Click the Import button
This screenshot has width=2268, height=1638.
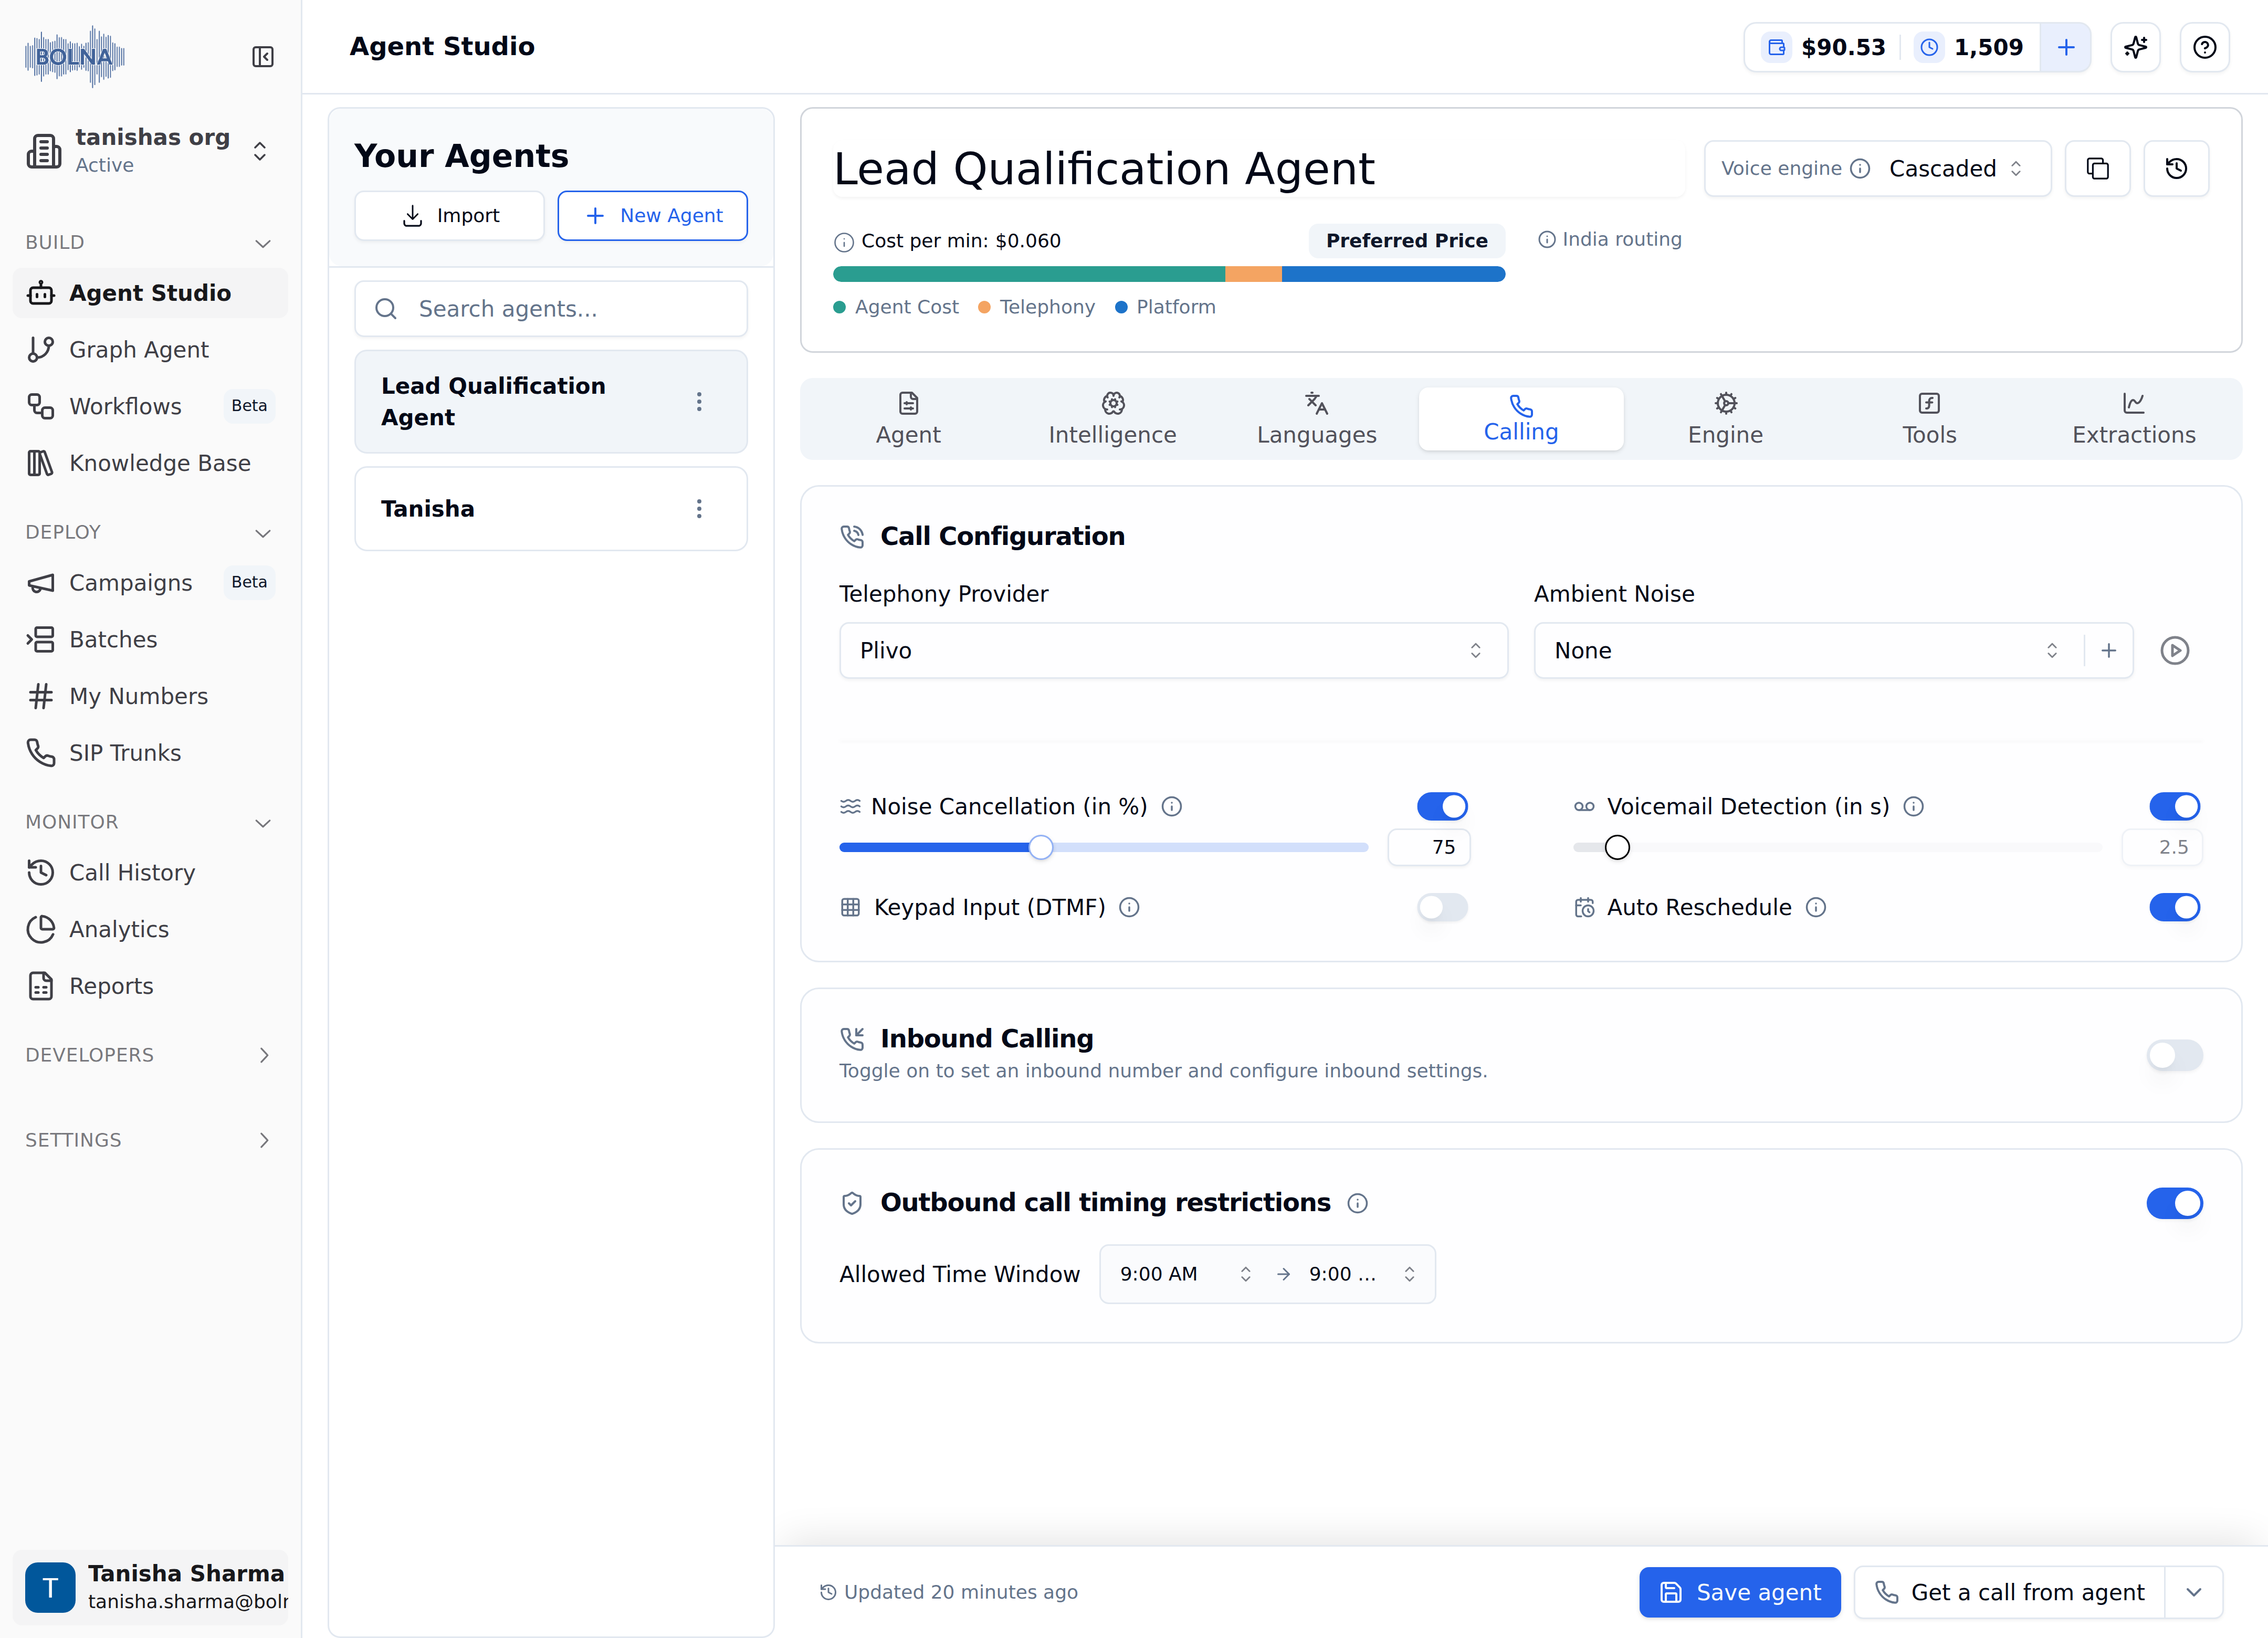pos(449,216)
